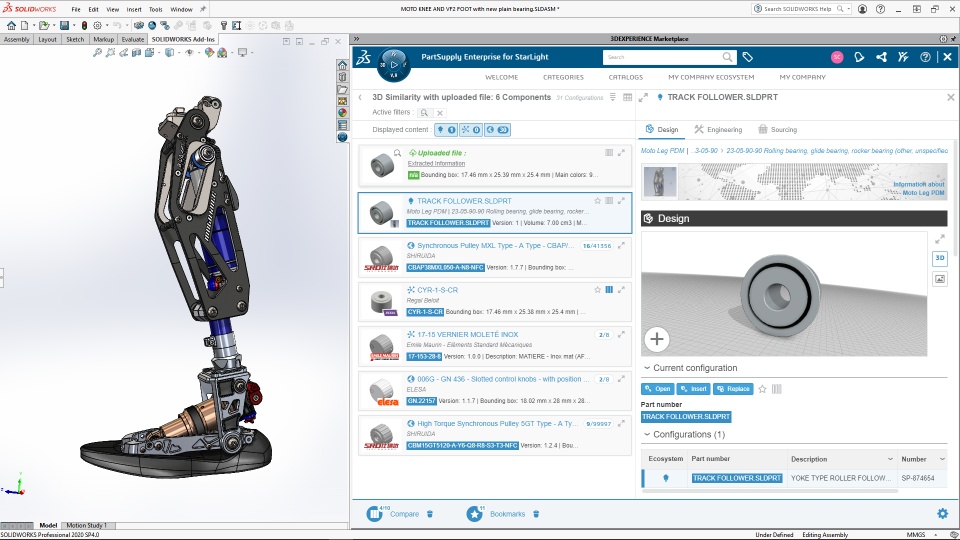Click the plus button on the 3D preview
960x540 pixels.
657,339
